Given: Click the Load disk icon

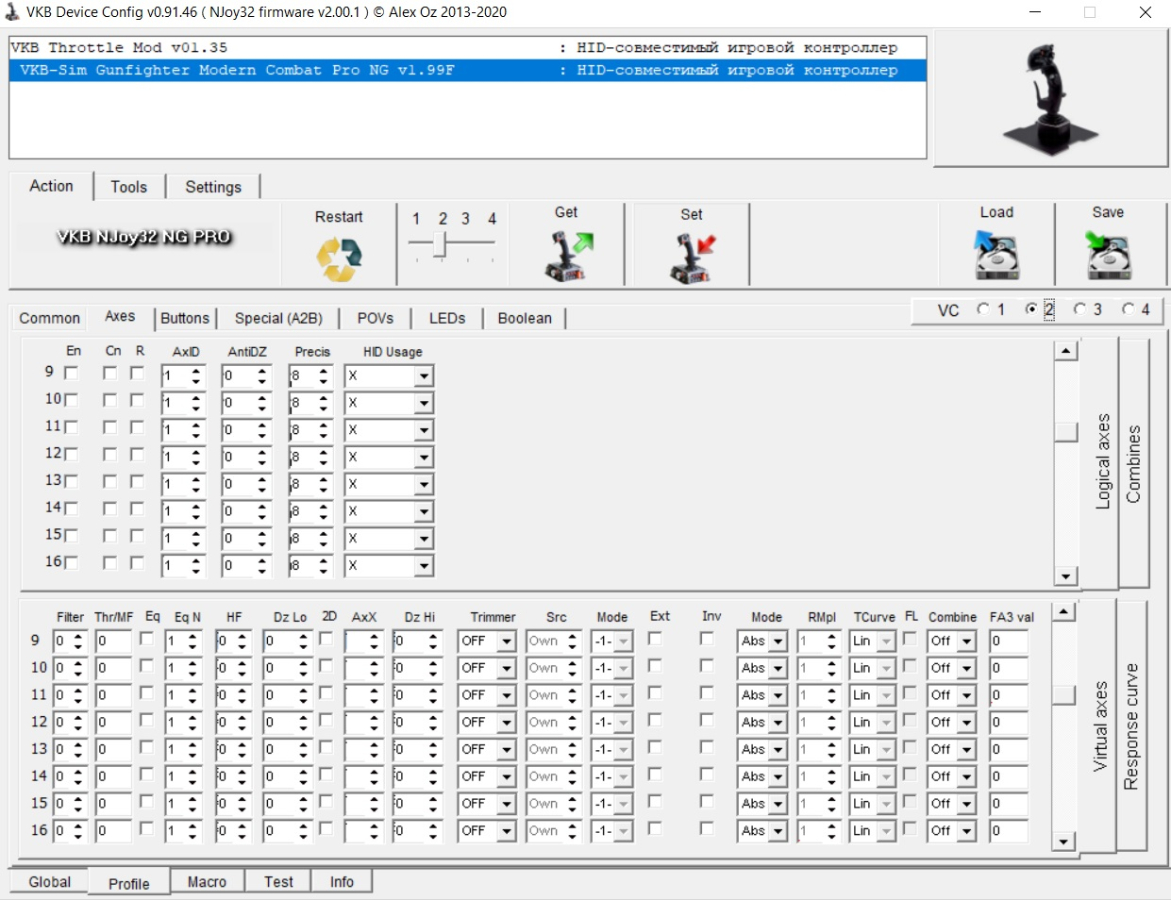Looking at the screenshot, I should 996,255.
